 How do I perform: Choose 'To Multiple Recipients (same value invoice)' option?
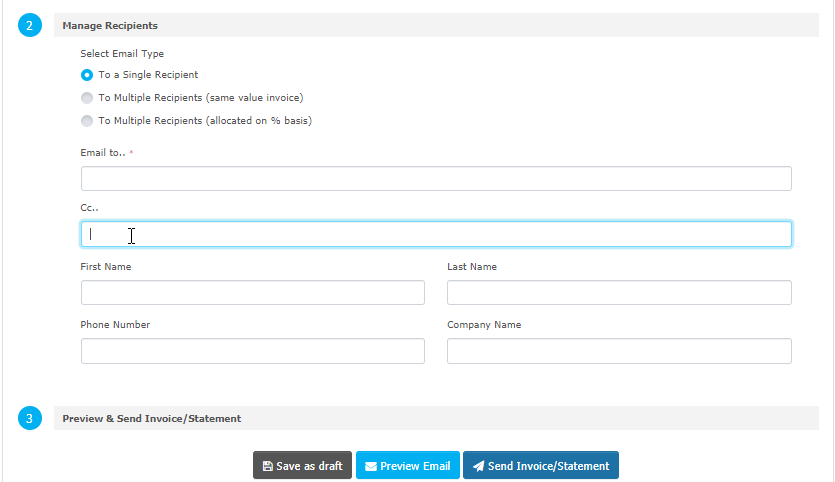point(87,98)
